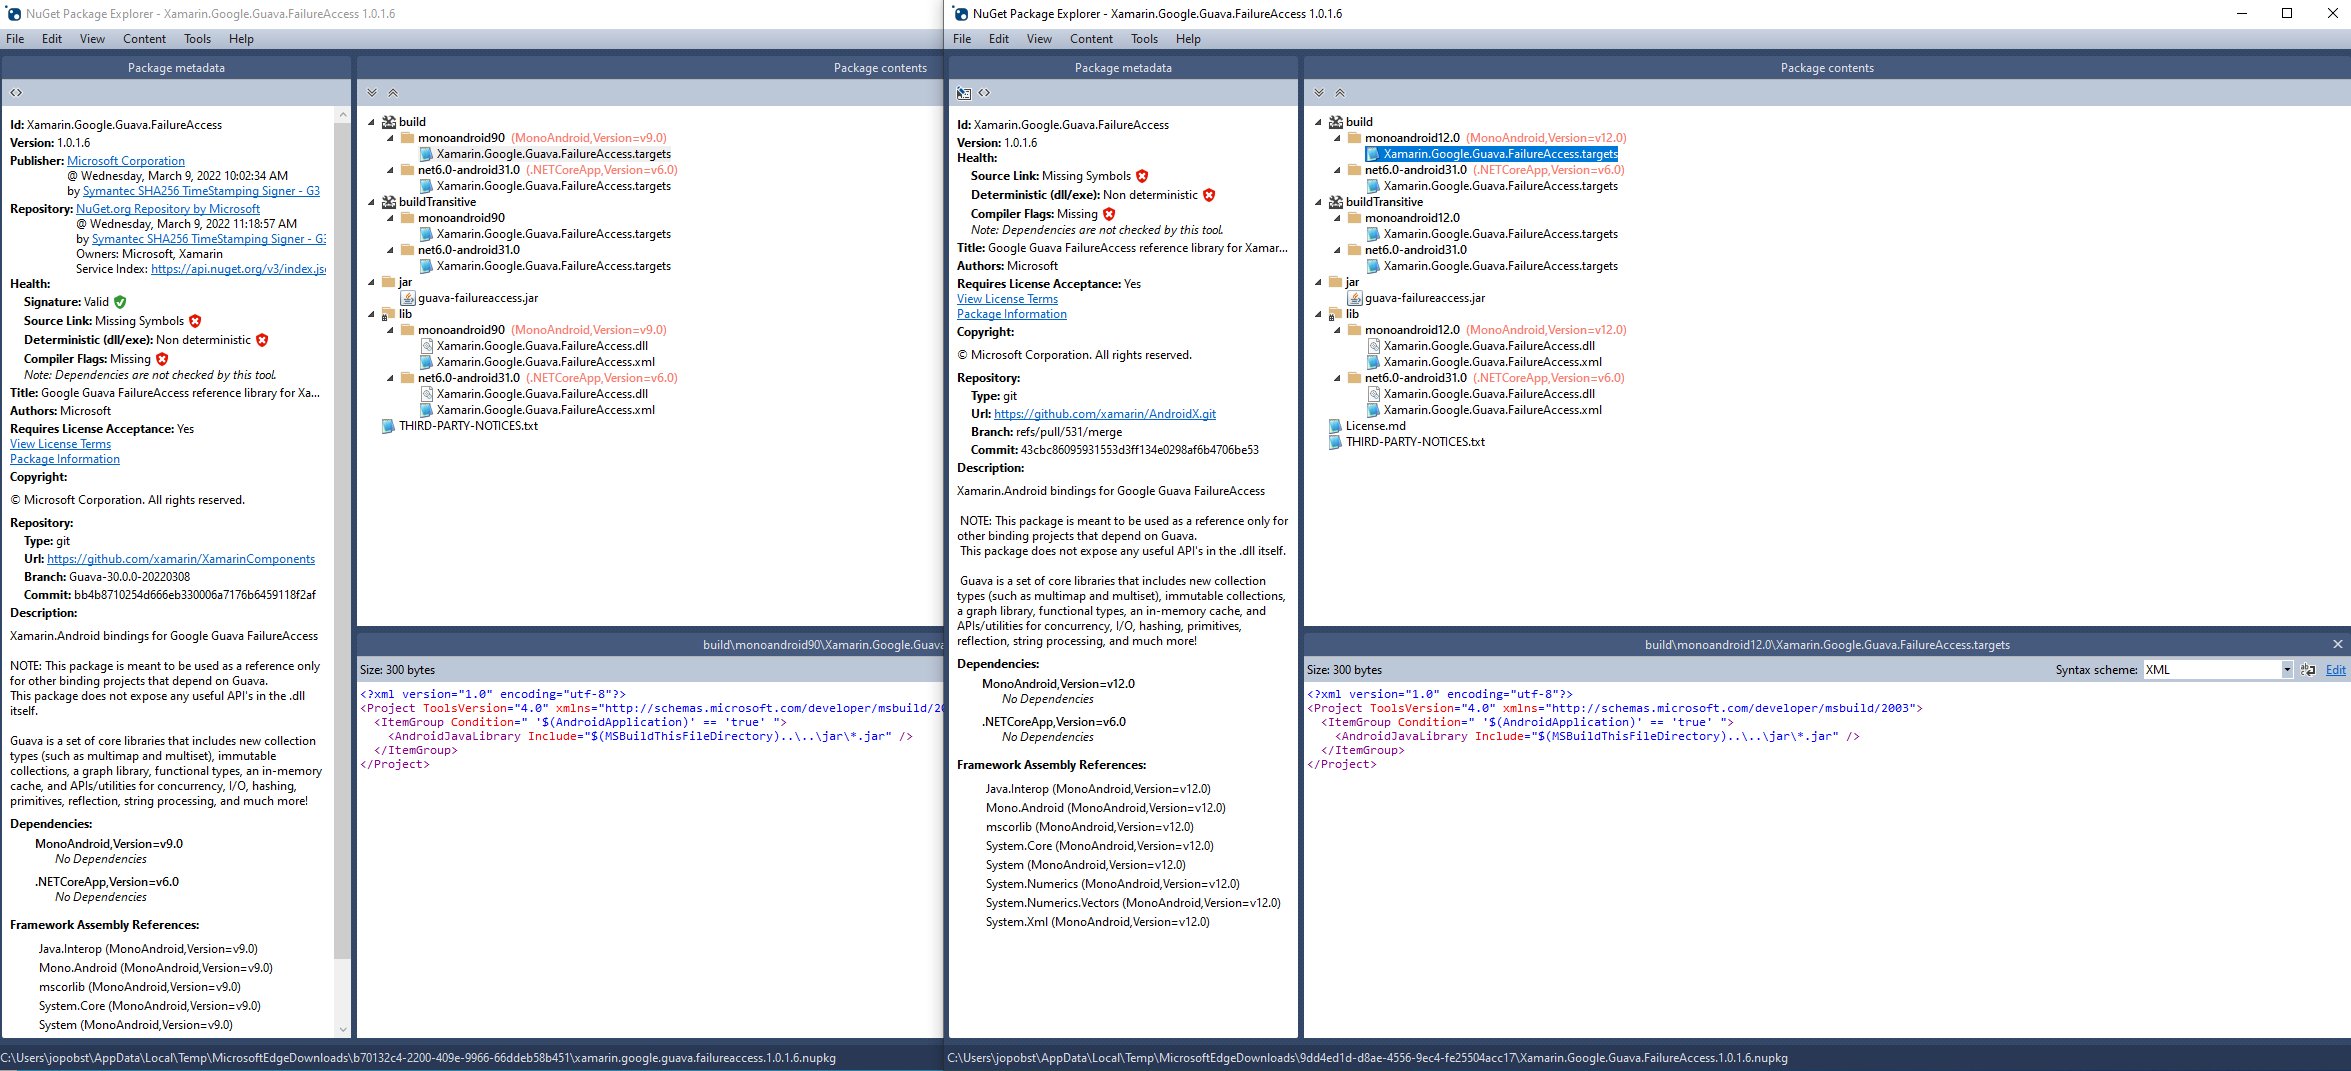Open github XamarinComponents URL in left window
This screenshot has width=2351, height=1071.
coord(181,559)
